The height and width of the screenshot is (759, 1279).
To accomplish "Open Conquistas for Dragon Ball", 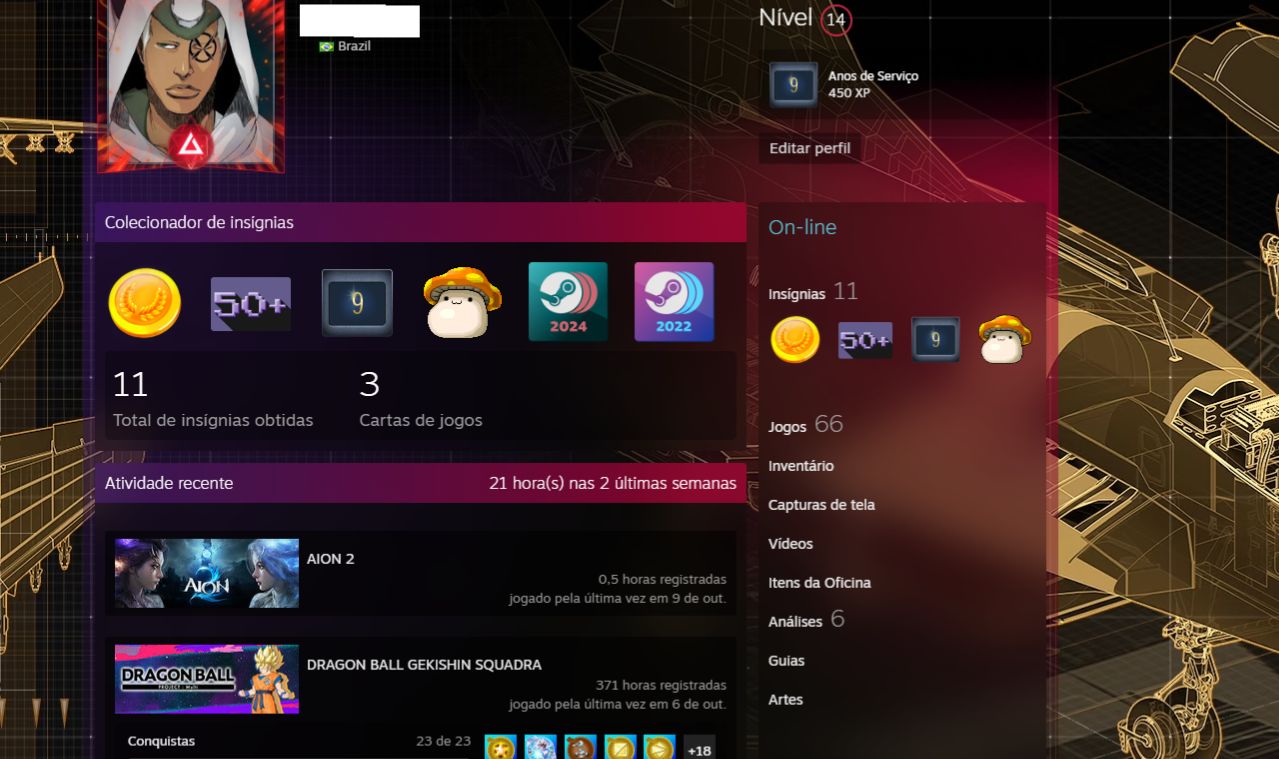I will tap(161, 742).
